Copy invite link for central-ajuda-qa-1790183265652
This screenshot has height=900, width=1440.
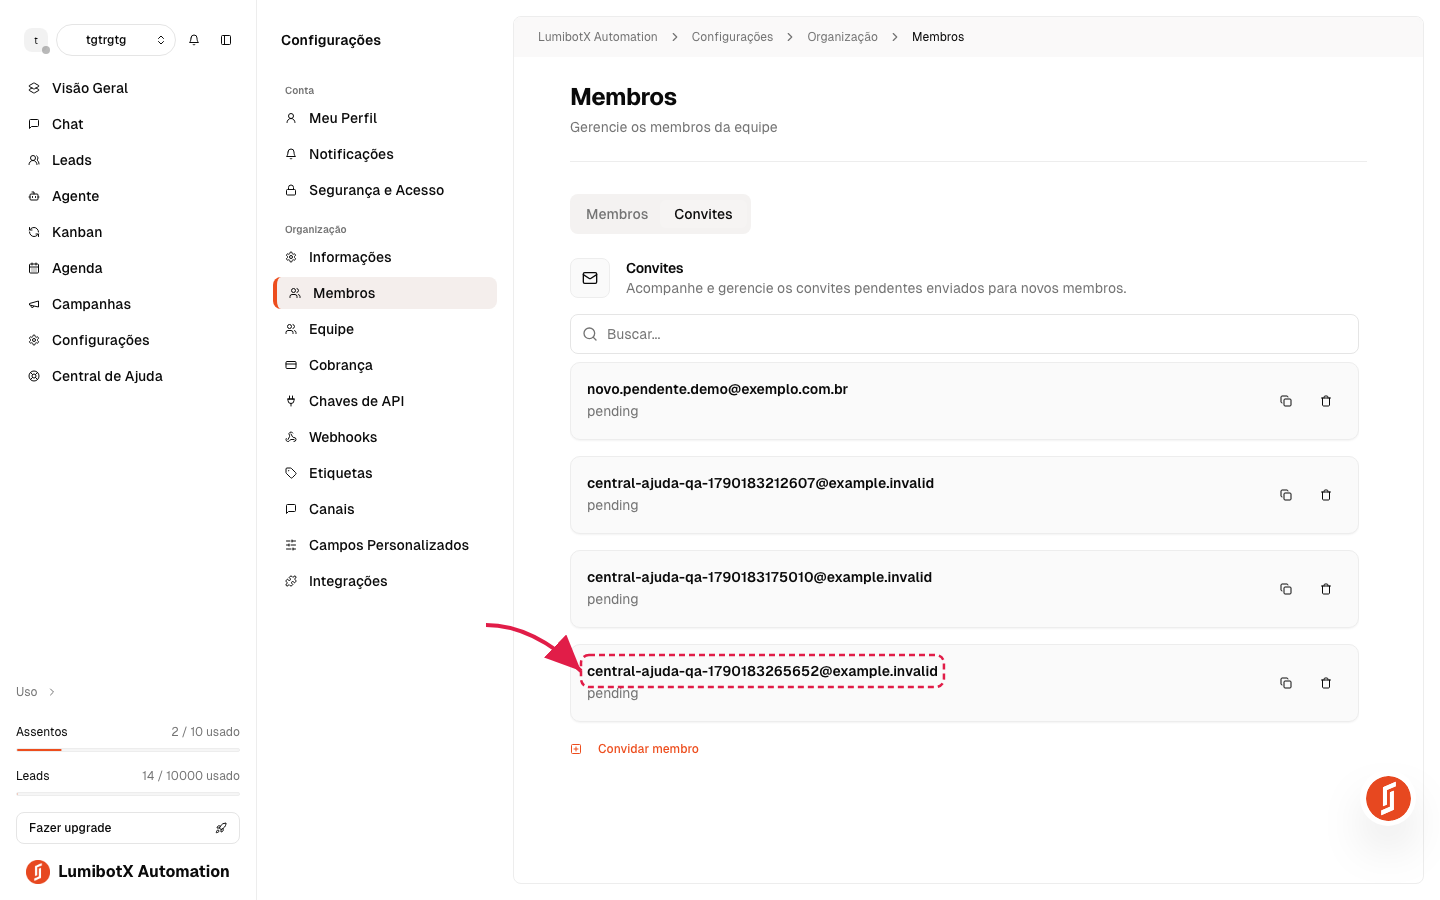coord(1286,683)
